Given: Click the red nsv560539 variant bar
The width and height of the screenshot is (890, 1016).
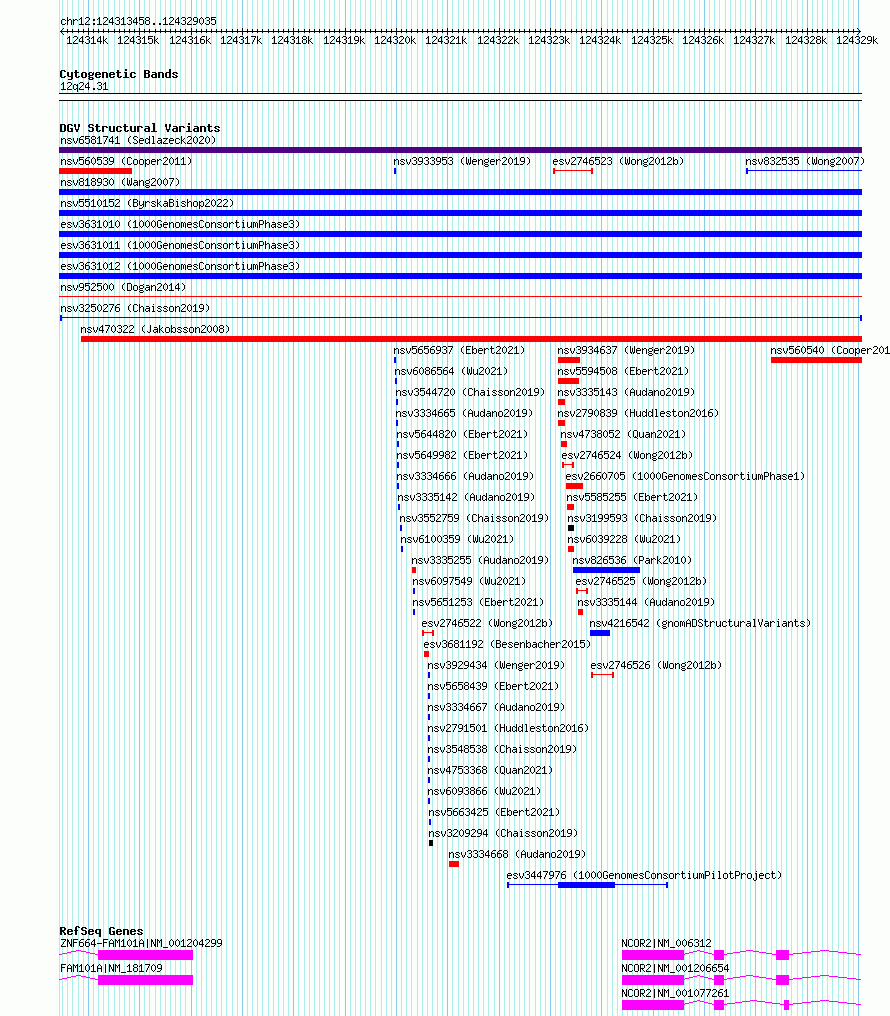Looking at the screenshot, I should click(x=95, y=171).
